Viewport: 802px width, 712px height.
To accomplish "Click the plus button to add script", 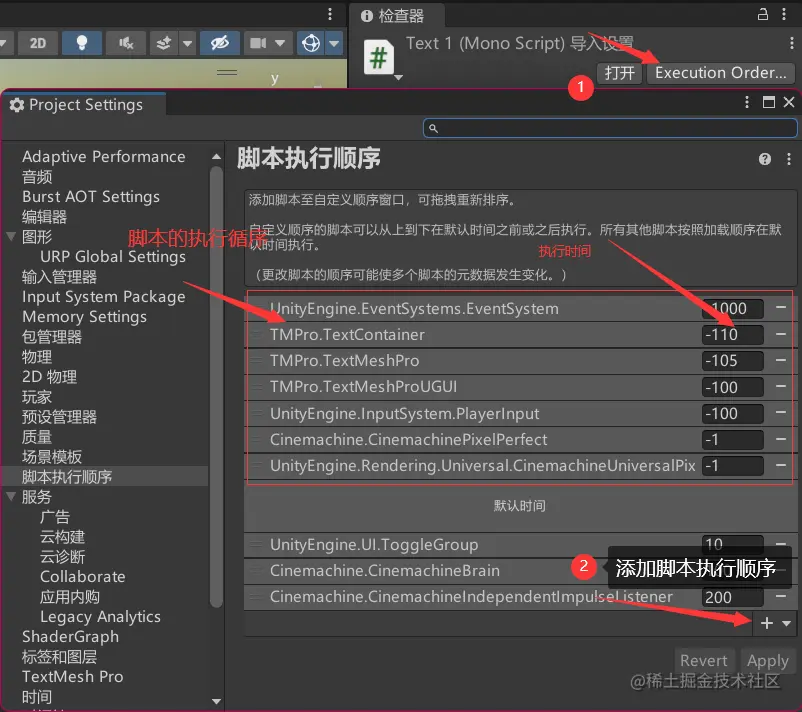I will 766,623.
